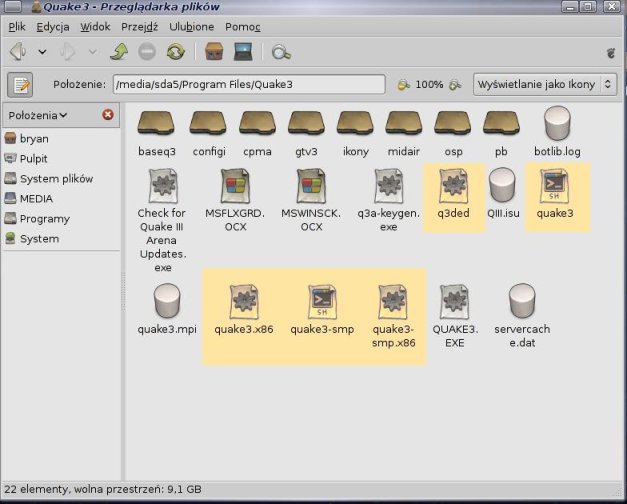Select Programy volume in the sidebar
This screenshot has width=627, height=504.
click(x=60, y=219)
